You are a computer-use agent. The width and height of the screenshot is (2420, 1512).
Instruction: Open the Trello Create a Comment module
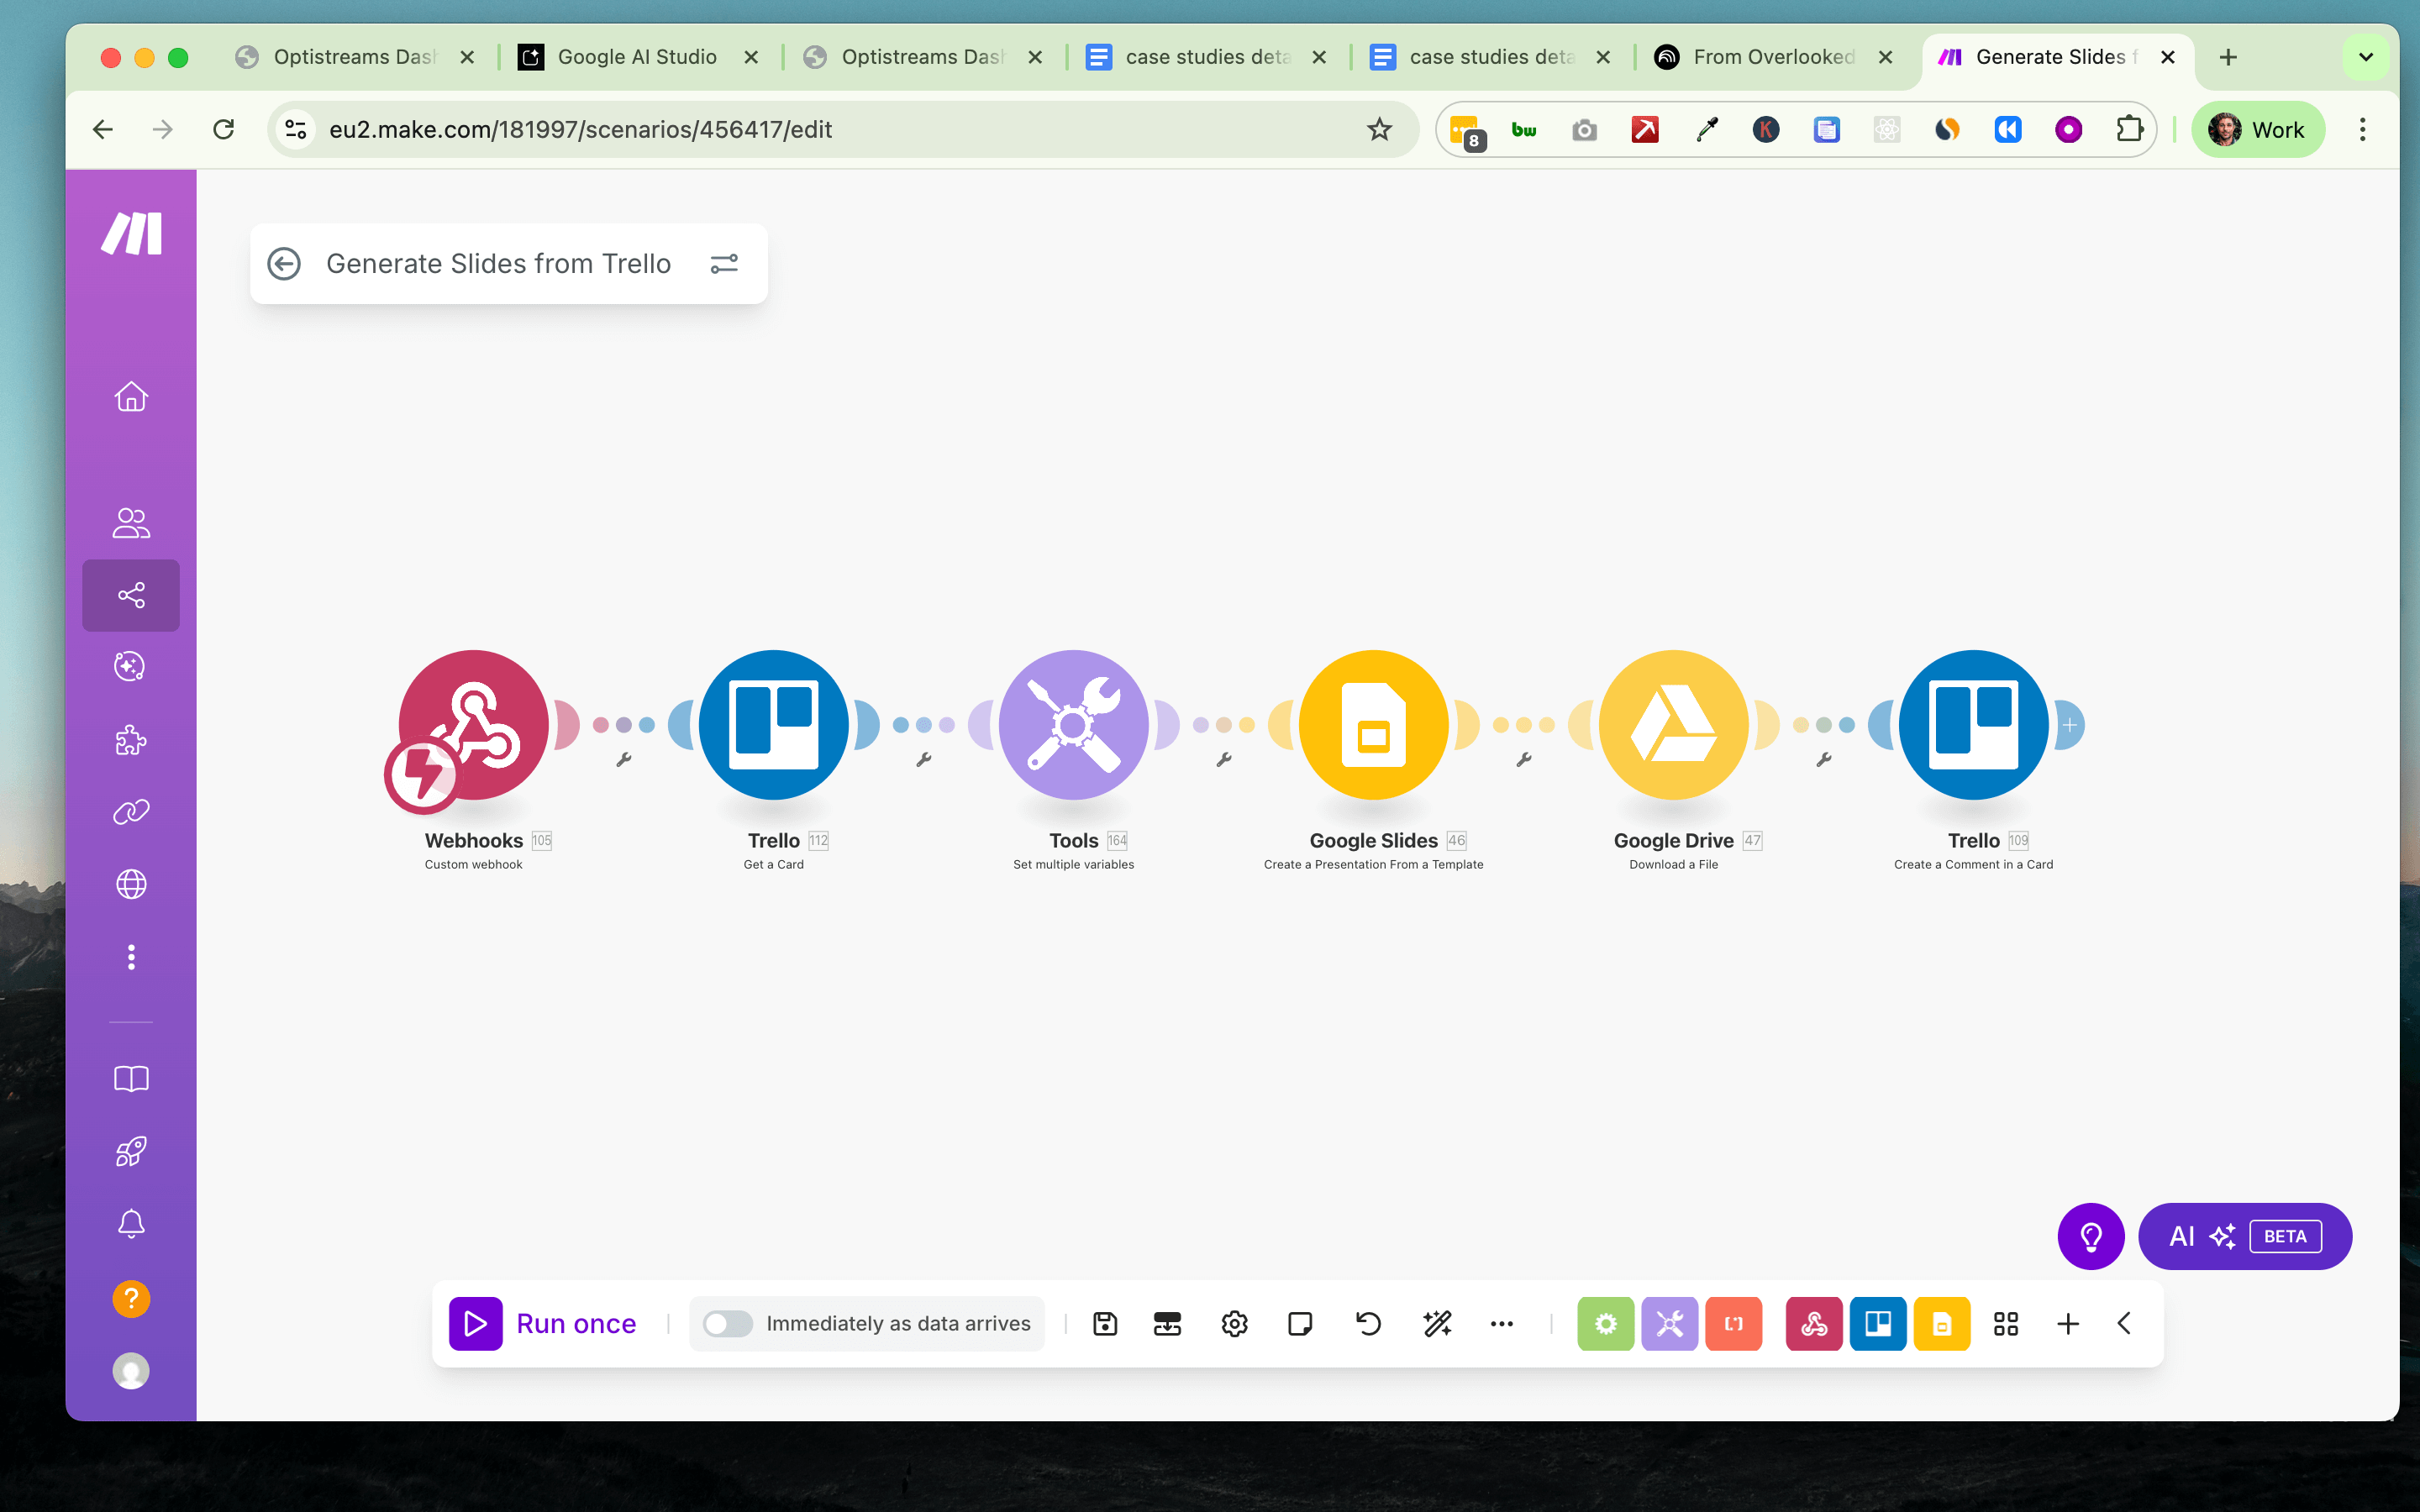pos(1974,725)
